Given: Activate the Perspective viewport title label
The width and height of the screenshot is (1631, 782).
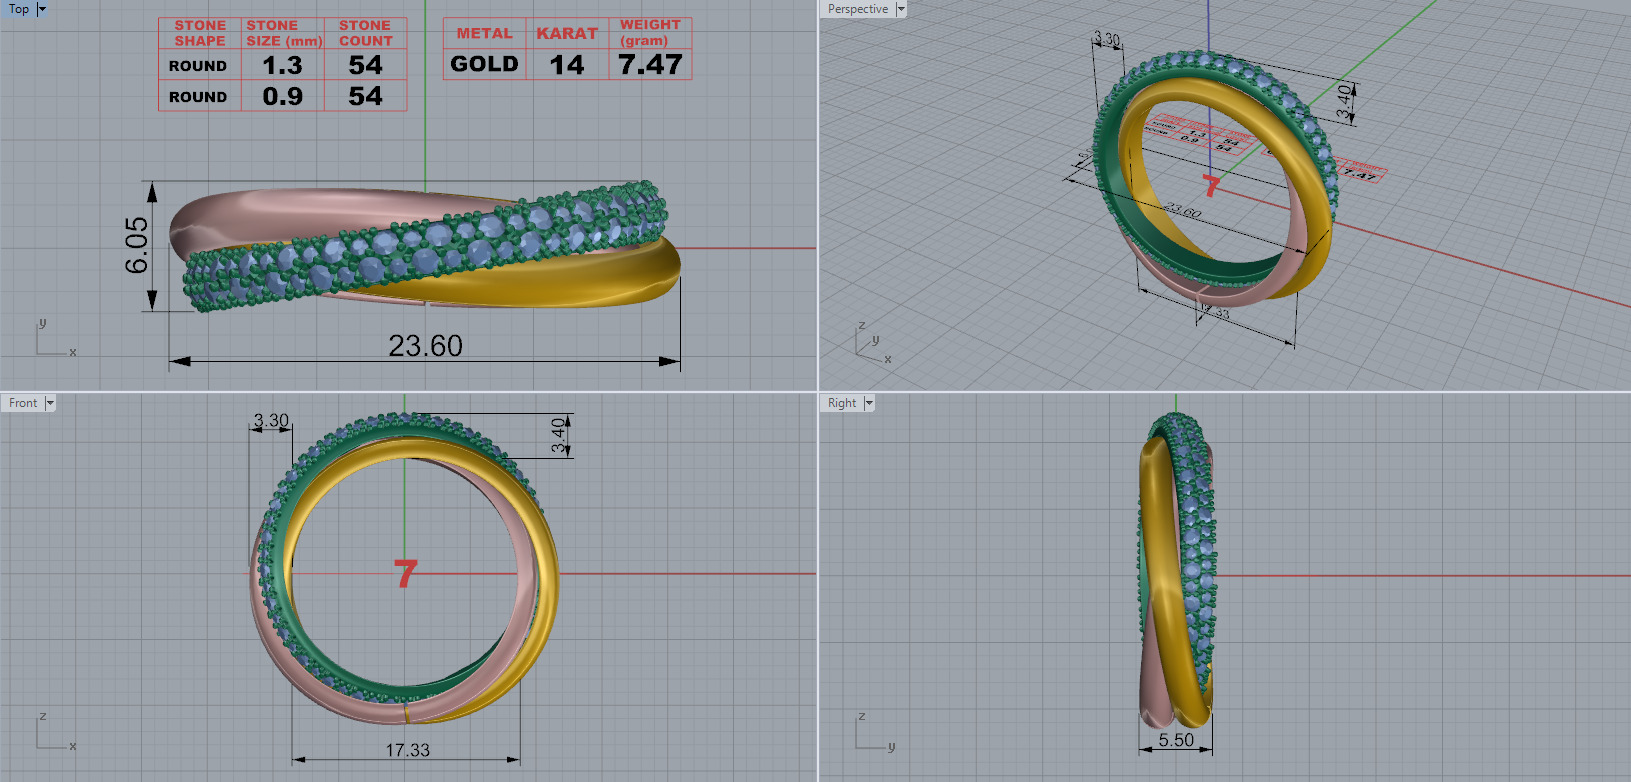Looking at the screenshot, I should [x=857, y=9].
